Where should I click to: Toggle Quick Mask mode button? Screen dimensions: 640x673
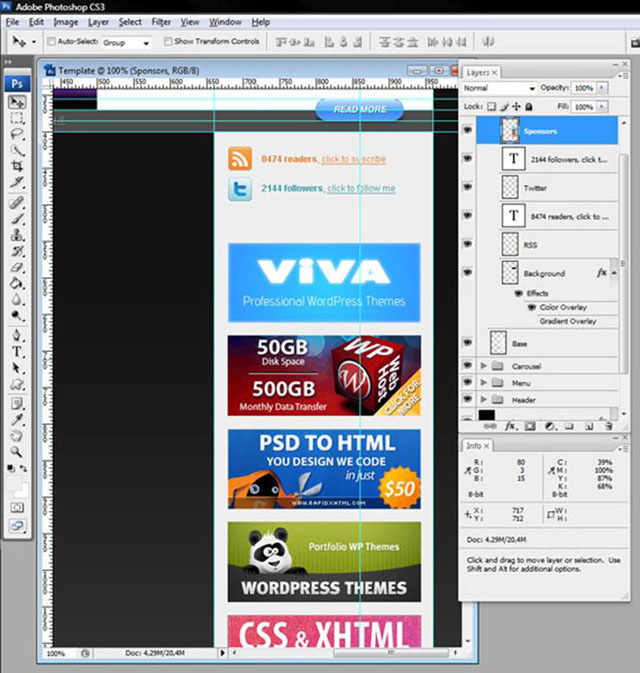(x=17, y=508)
